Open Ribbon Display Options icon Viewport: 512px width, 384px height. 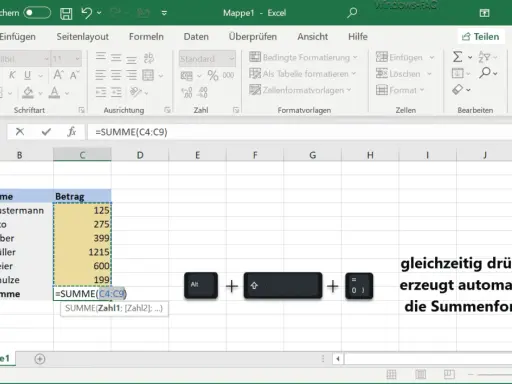point(484,13)
